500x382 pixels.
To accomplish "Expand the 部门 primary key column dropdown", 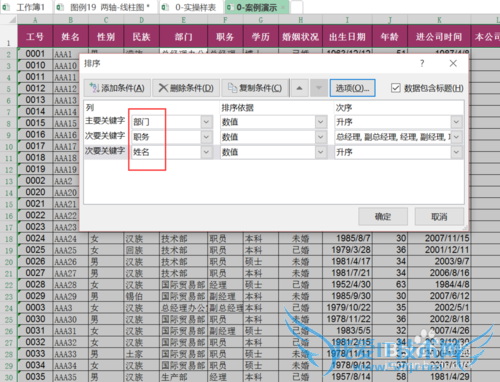I will tap(206, 122).
